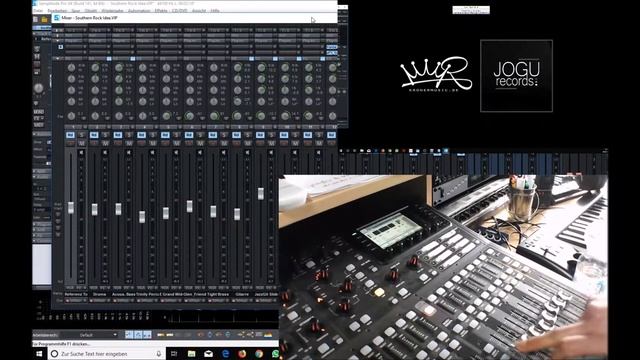Open the Datei menu
This screenshot has height=360, width=640.
[x=38, y=11]
